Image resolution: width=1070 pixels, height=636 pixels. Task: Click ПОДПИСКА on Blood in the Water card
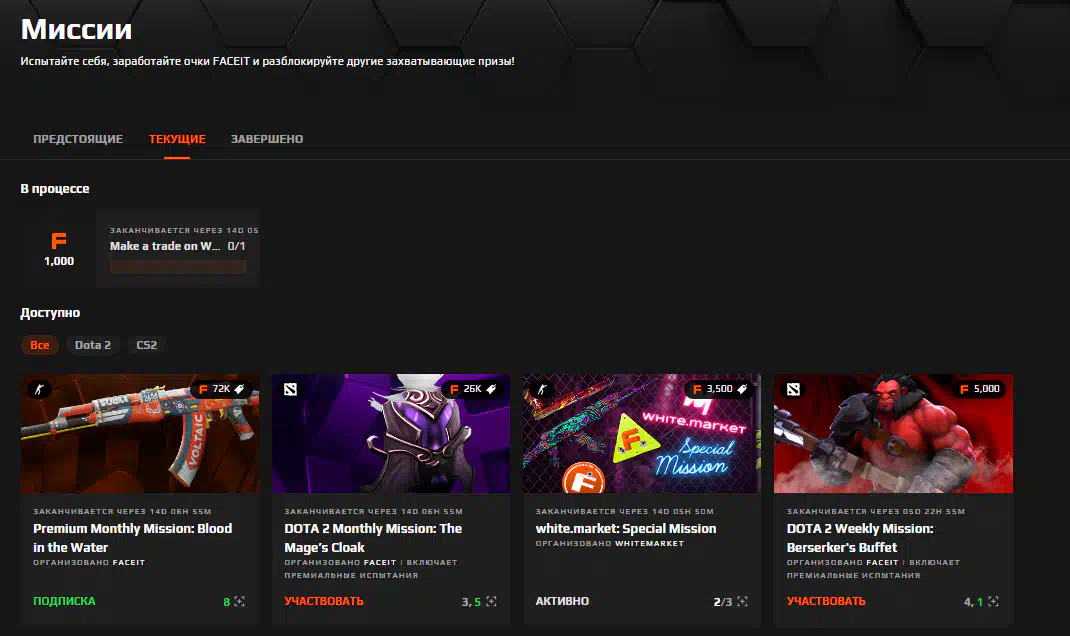pos(64,601)
